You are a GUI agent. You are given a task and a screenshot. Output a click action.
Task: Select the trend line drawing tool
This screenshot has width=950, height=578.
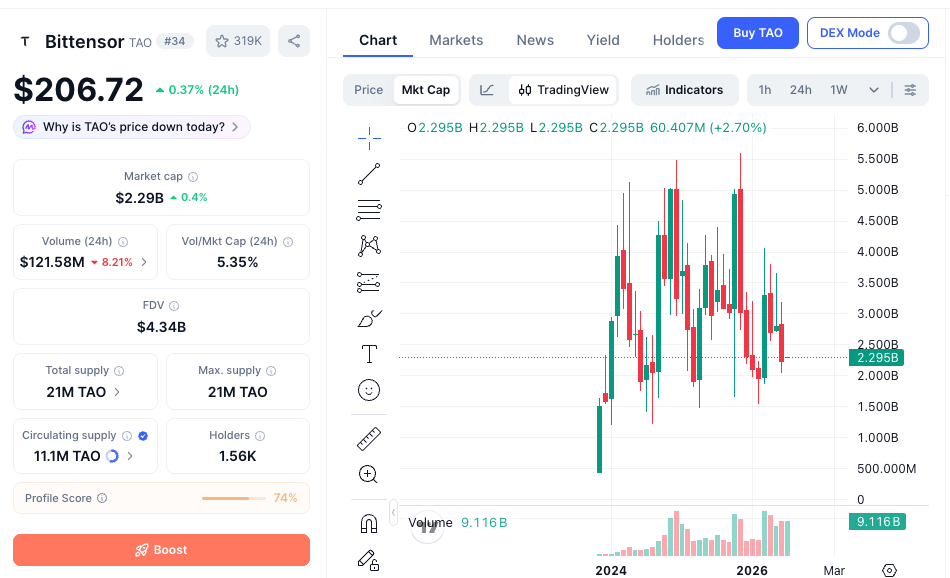pyautogui.click(x=369, y=174)
